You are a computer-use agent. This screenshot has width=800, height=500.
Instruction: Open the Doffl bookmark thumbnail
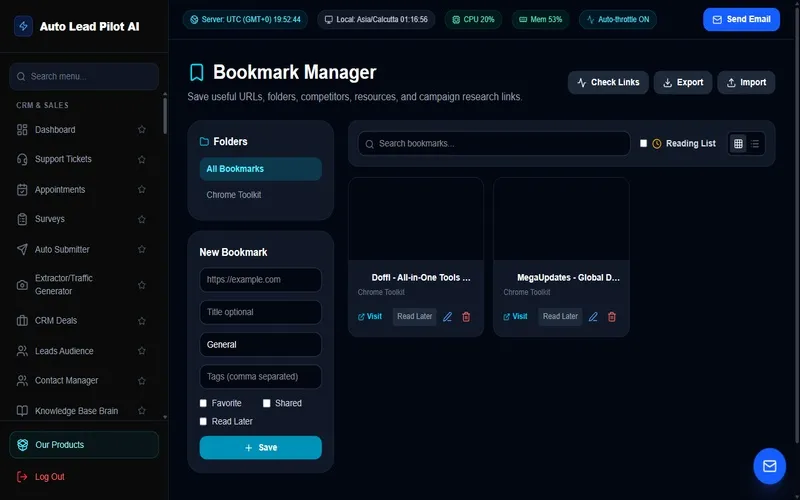click(x=416, y=219)
